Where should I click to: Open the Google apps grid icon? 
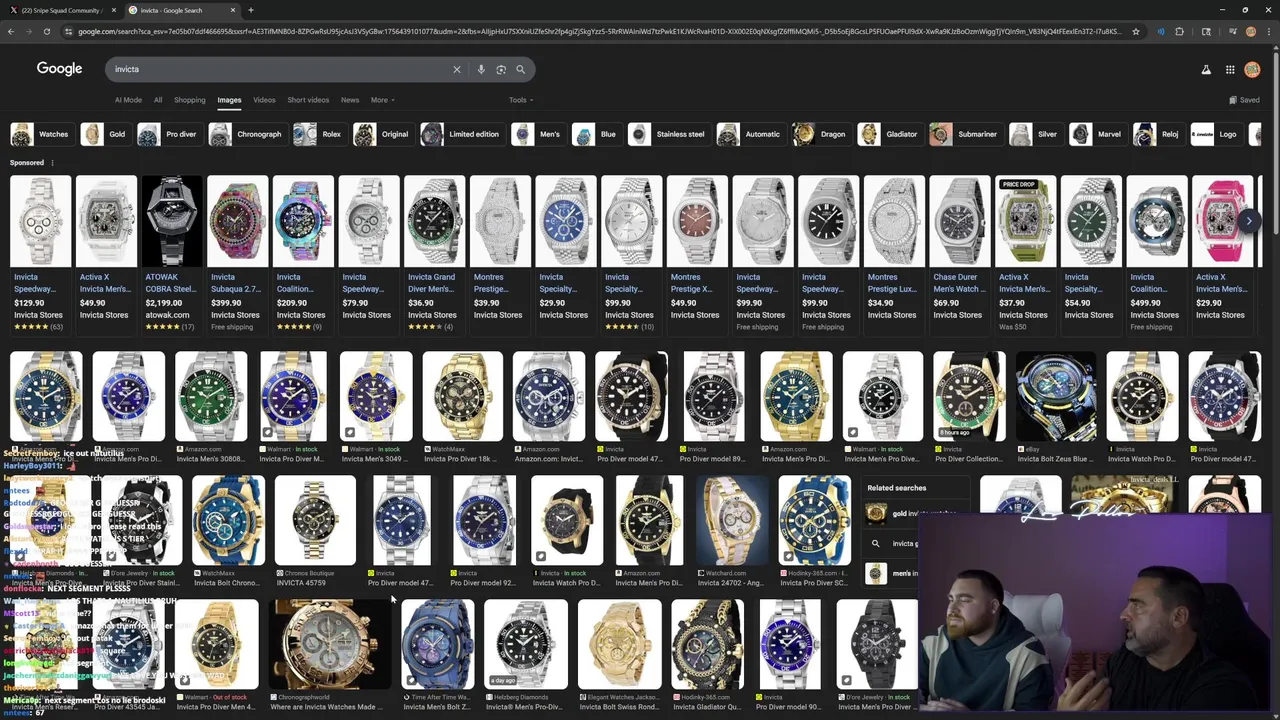[x=1230, y=69]
